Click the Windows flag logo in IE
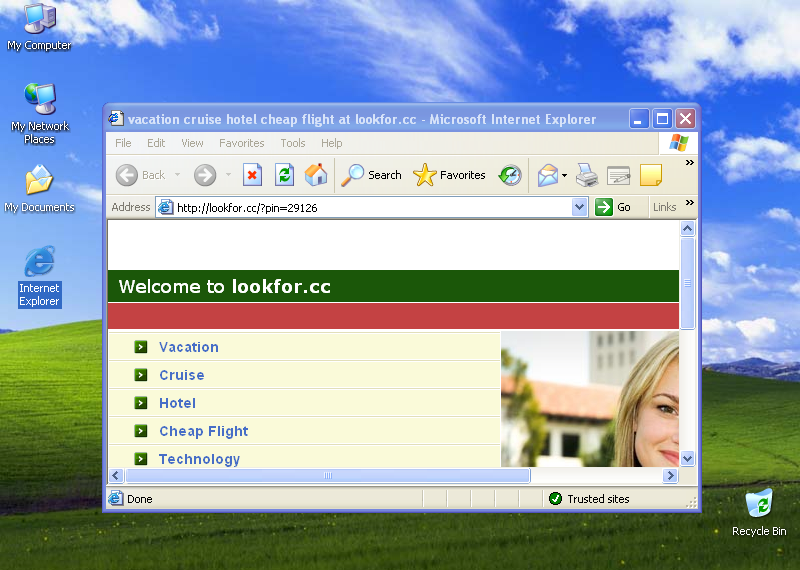This screenshot has width=800, height=570. [x=679, y=143]
